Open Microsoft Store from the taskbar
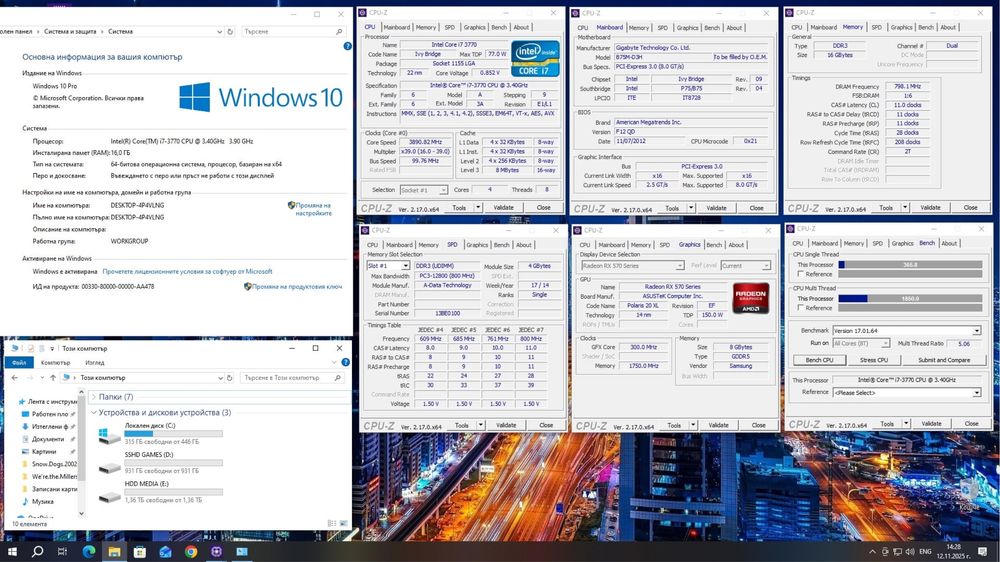1000x562 pixels. 140,551
